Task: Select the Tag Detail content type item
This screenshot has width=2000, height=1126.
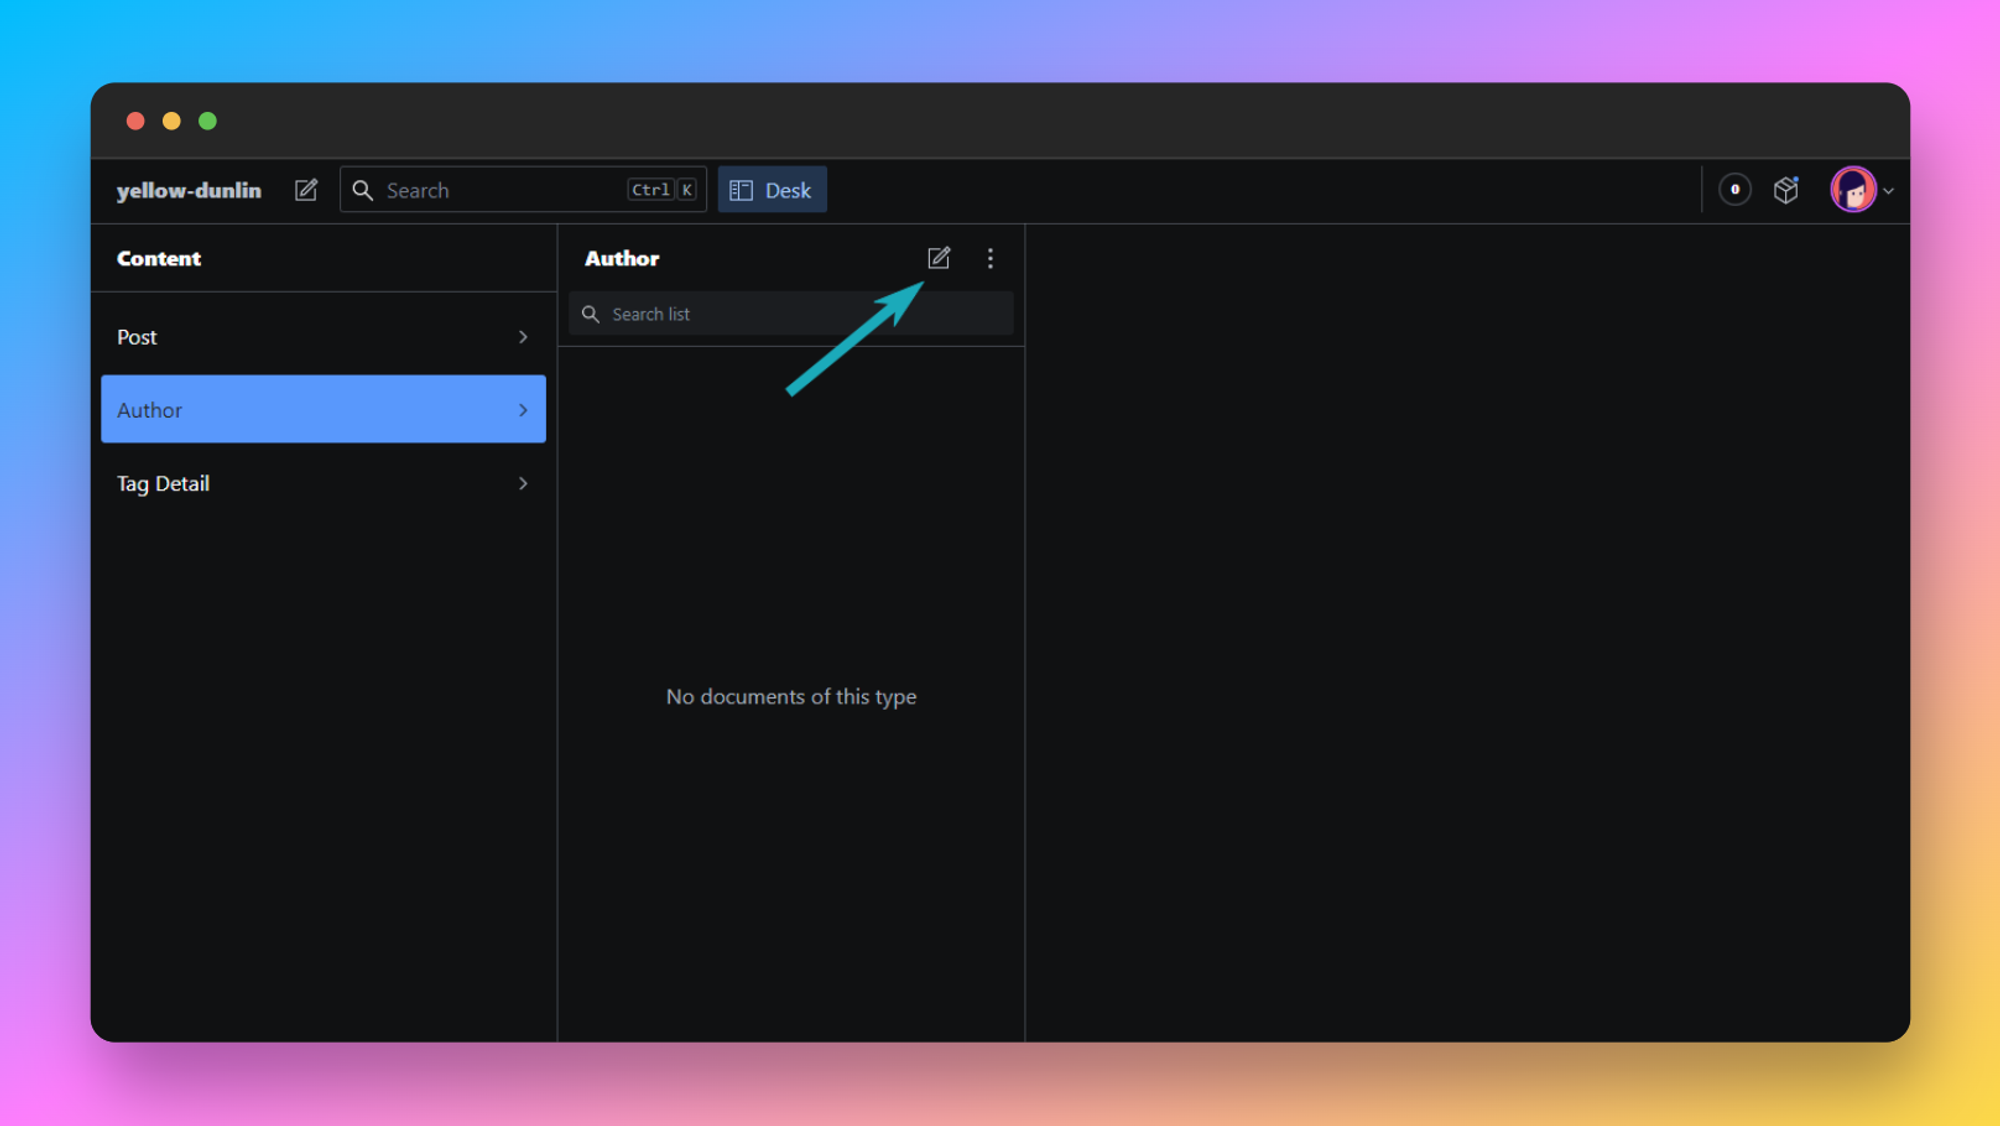Action: pos(323,483)
